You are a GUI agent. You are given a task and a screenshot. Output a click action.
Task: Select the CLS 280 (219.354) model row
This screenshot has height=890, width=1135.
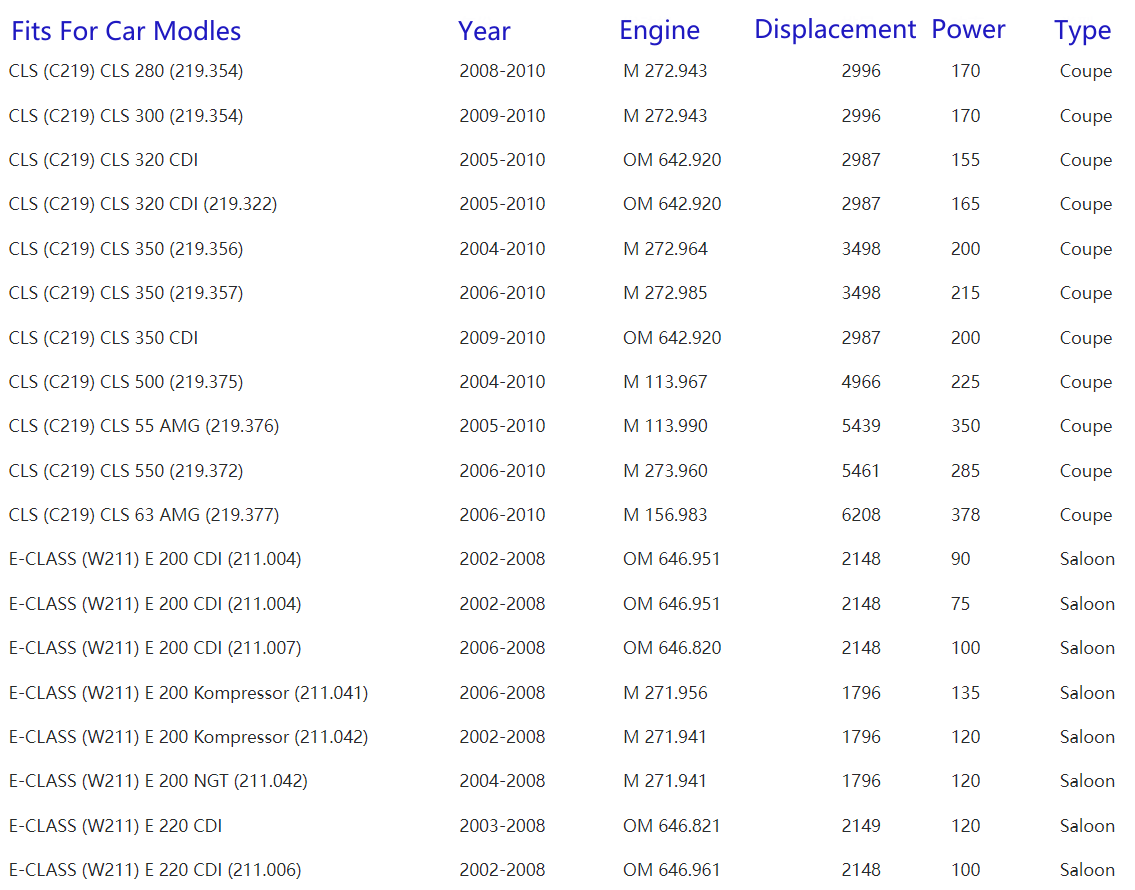pyautogui.click(x=126, y=71)
